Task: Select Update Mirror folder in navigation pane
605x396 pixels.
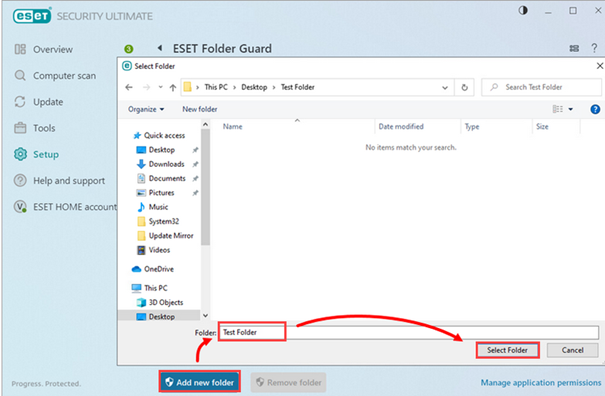Action: click(x=171, y=235)
